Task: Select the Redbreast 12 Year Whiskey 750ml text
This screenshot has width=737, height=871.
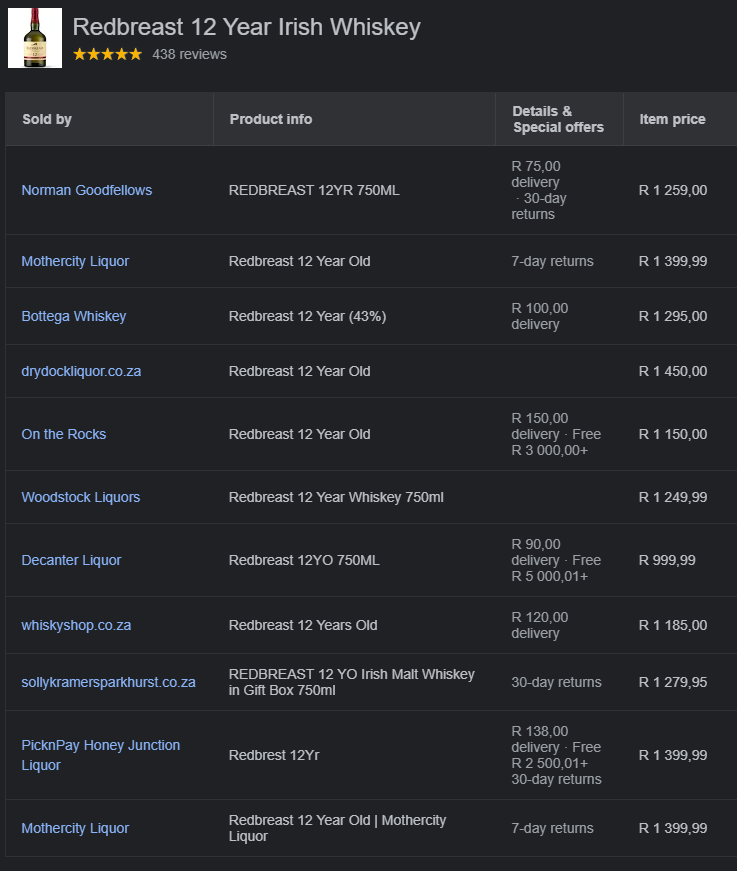Action: pos(336,497)
